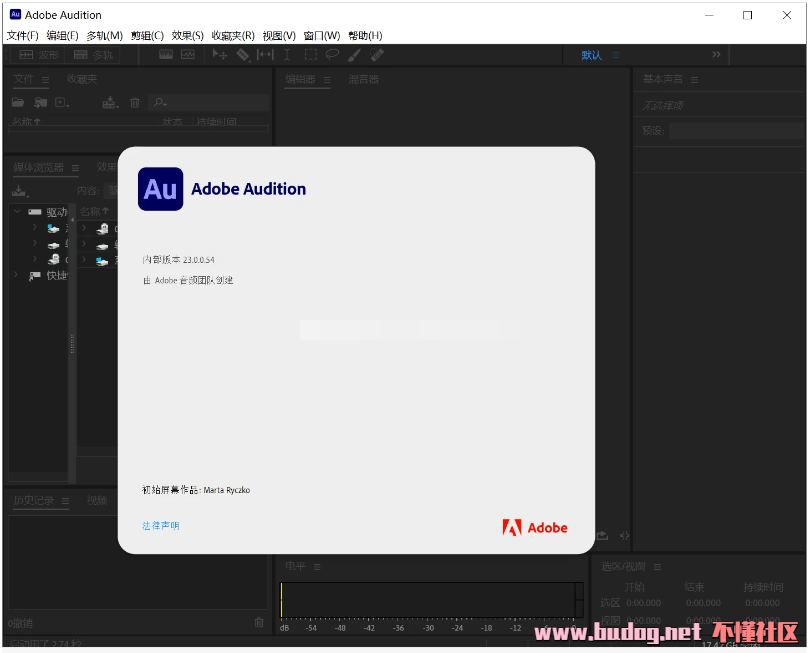The height and width of the screenshot is (653, 808).
Task: Click the Insert into Multitrack icon
Action: point(110,103)
